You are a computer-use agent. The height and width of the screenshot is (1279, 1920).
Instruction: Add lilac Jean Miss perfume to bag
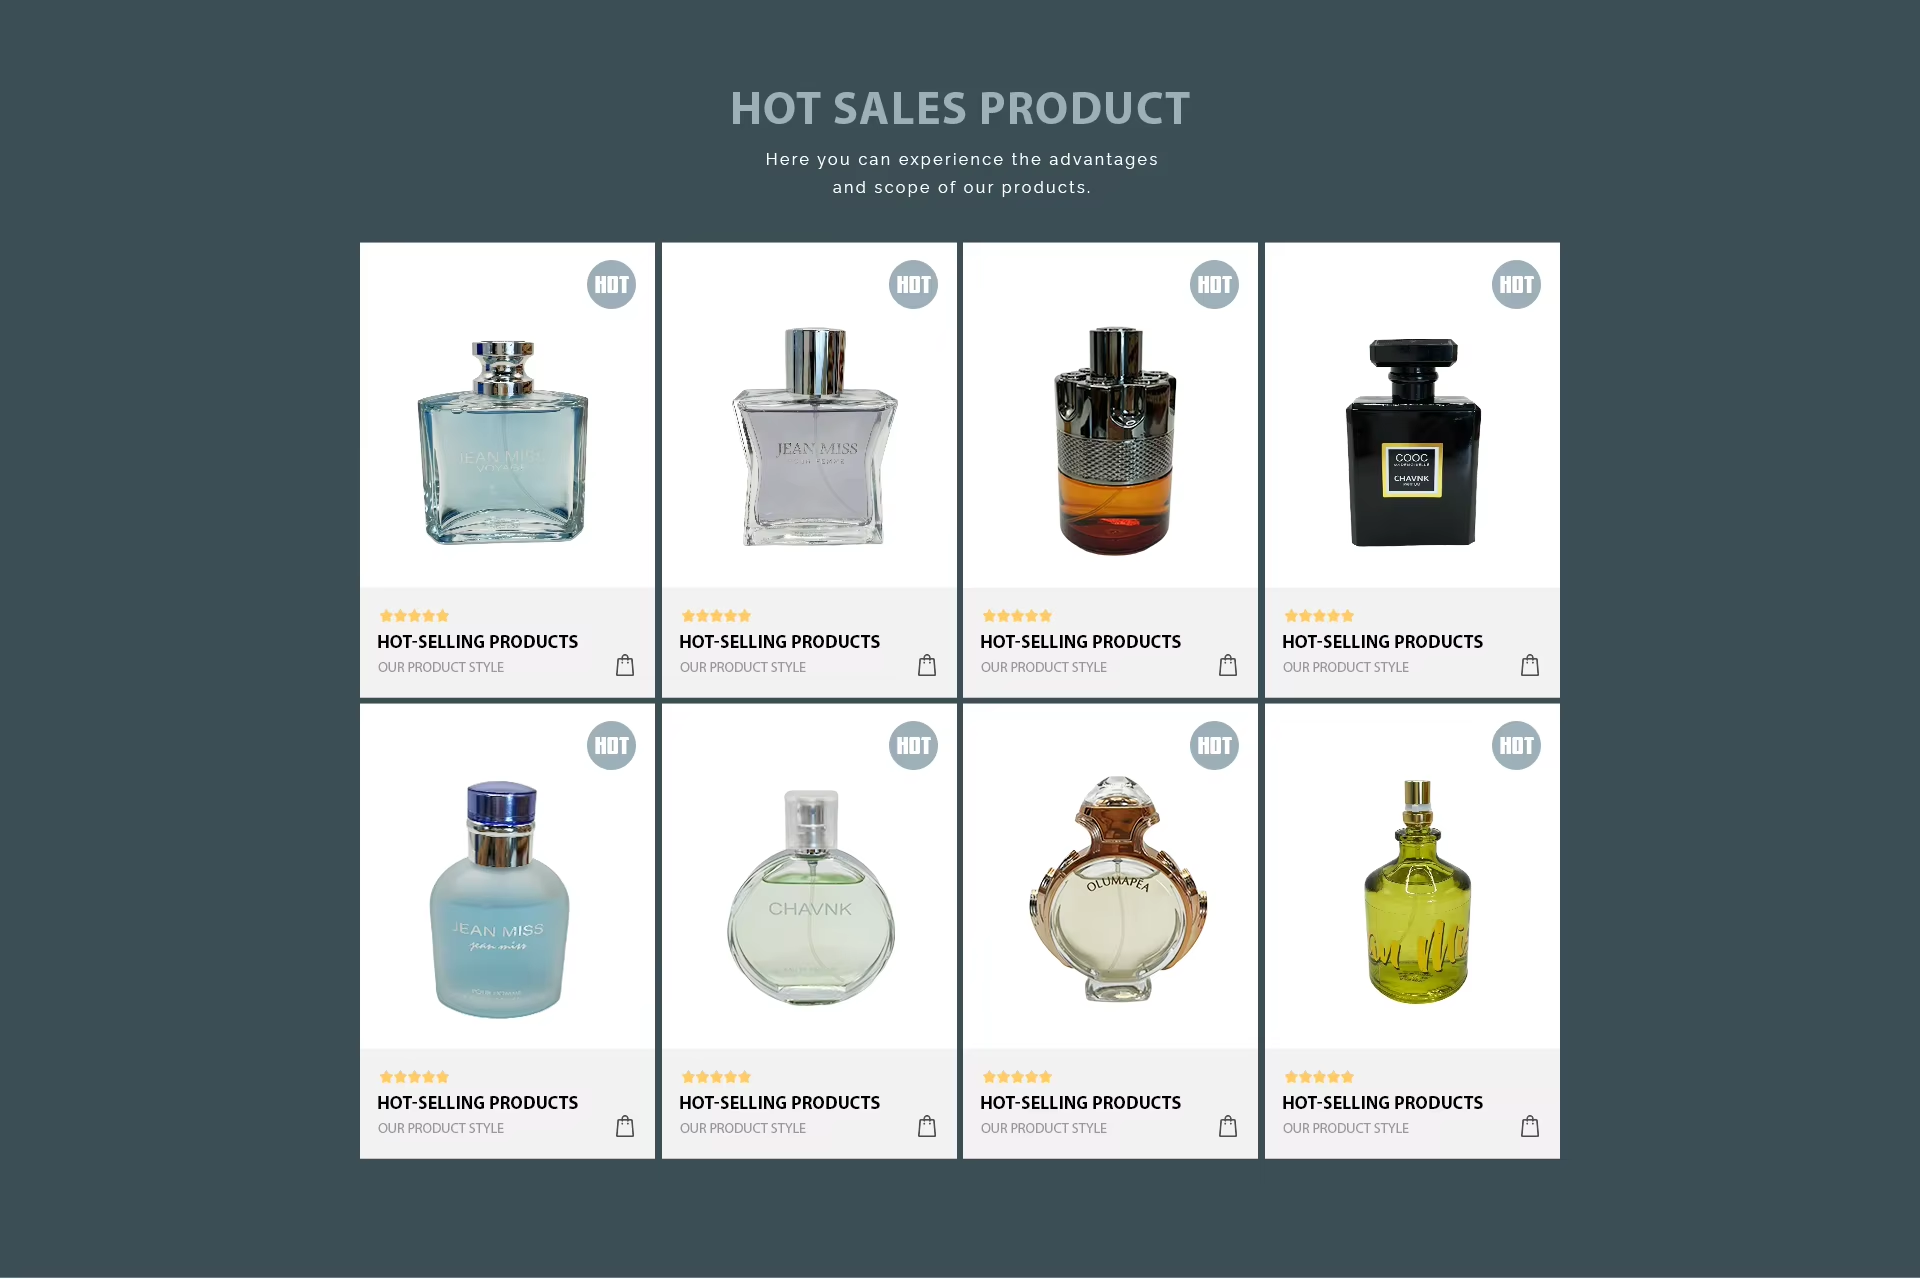927,665
